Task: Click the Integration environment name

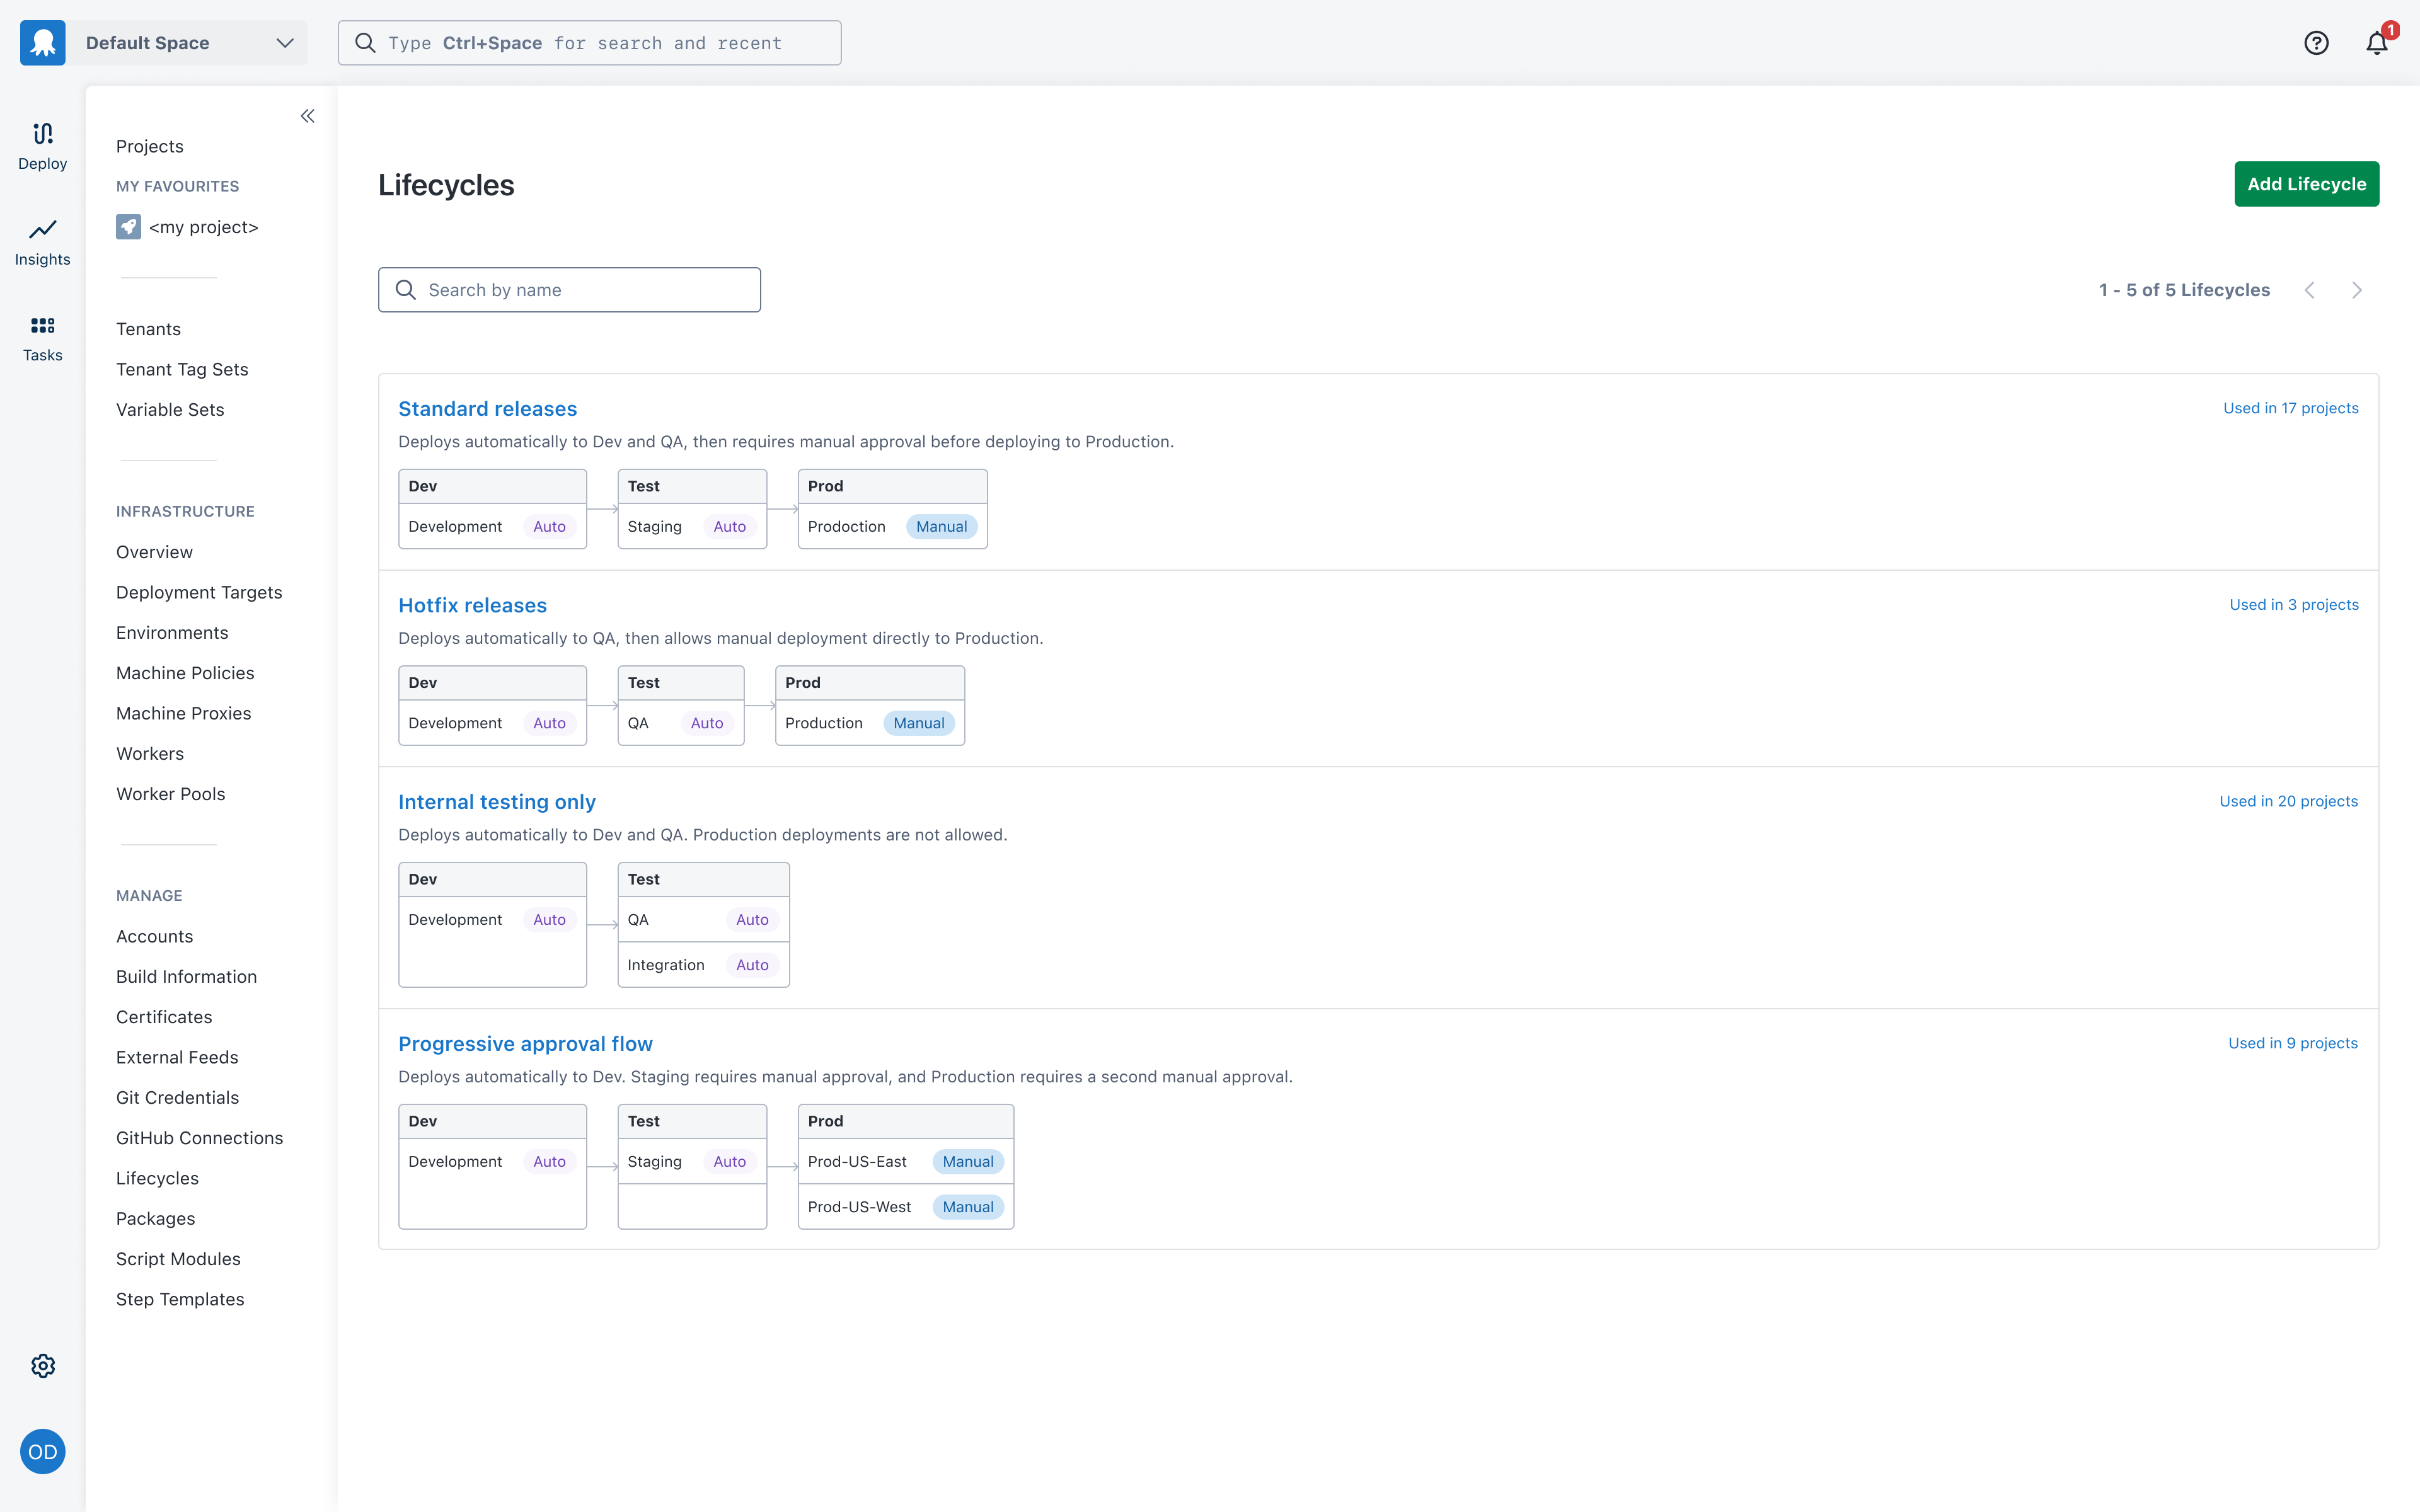Action: click(x=666, y=965)
